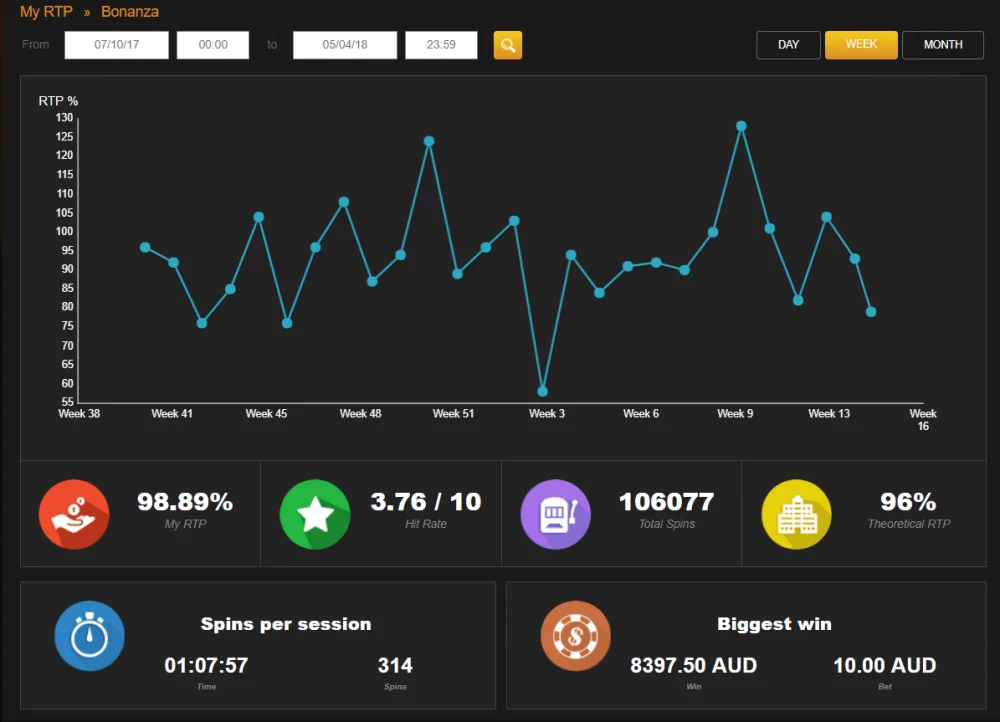Click the Spins per session heading
The width and height of the screenshot is (1000, 722).
(286, 624)
